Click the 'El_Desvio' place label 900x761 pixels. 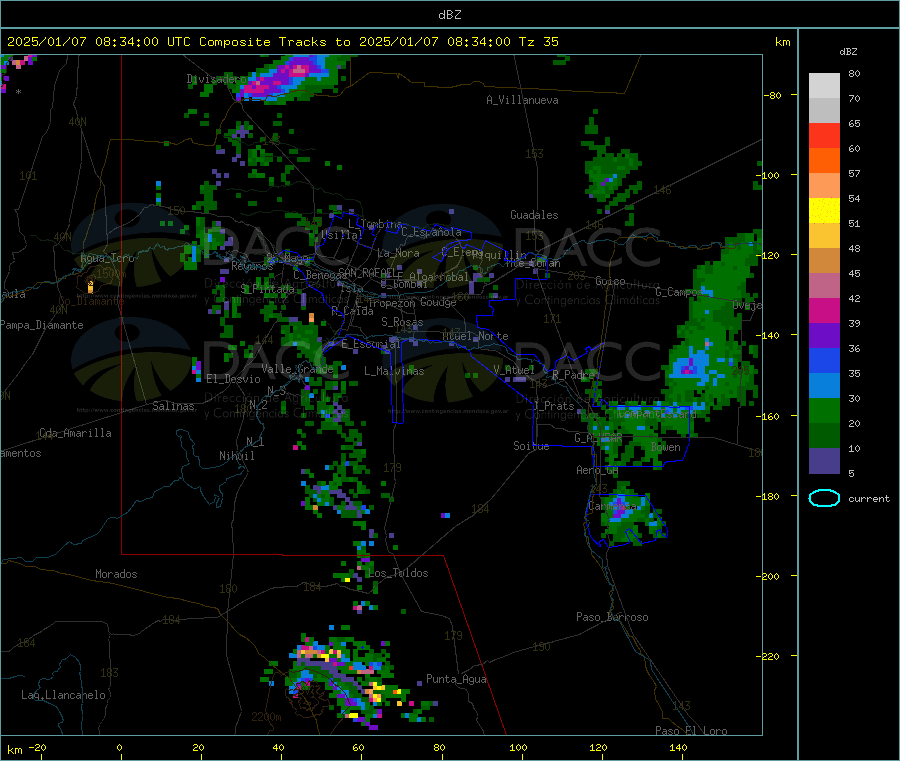[x=234, y=379]
